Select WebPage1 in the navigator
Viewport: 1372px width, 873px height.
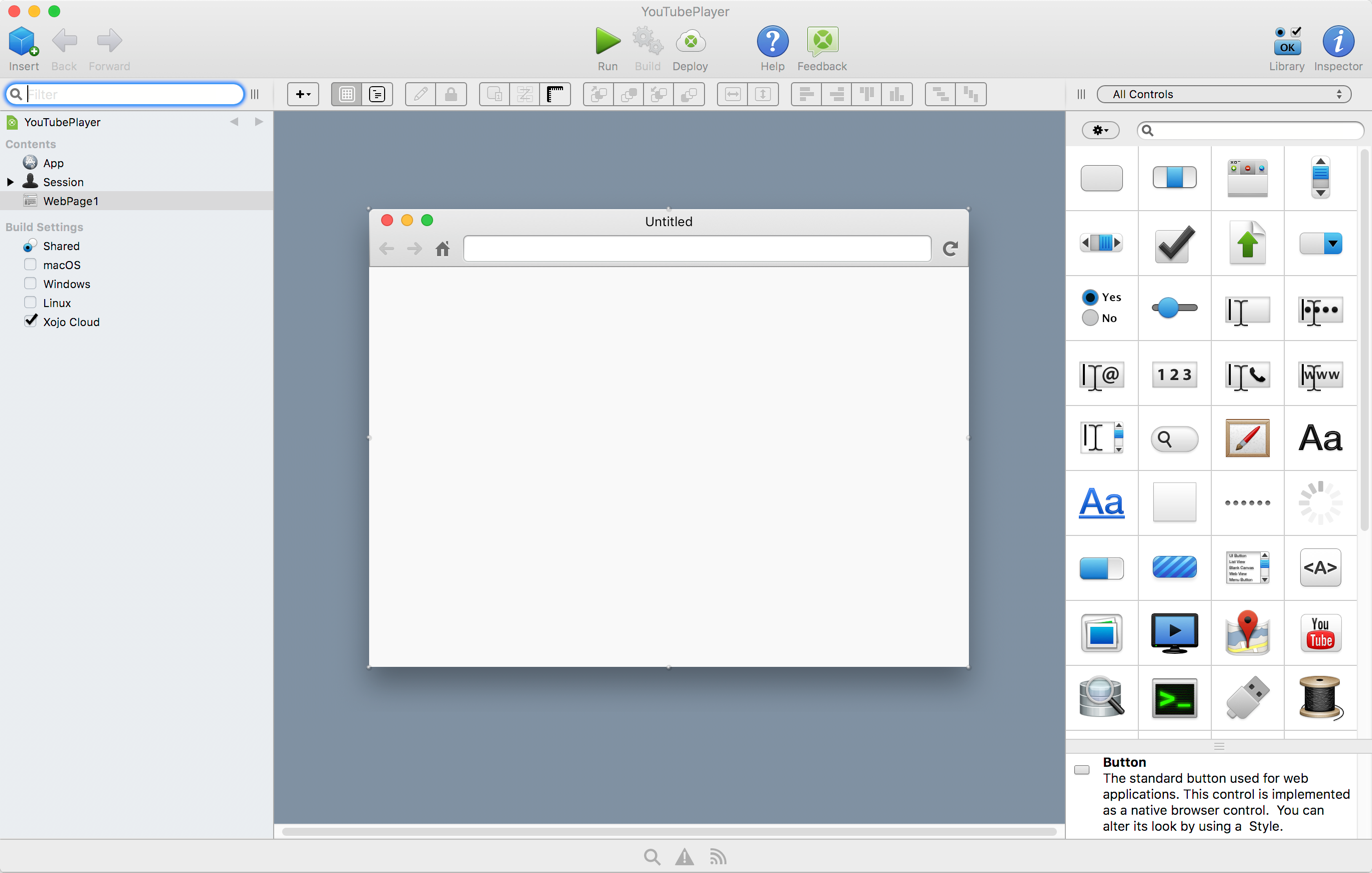click(x=70, y=201)
